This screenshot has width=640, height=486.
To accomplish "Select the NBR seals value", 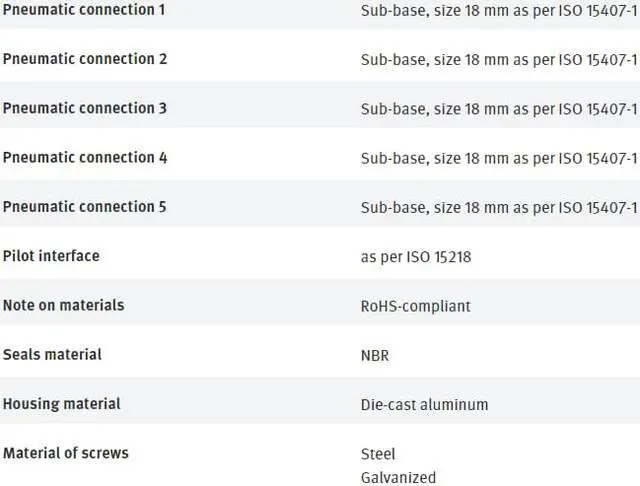I will tap(376, 355).
